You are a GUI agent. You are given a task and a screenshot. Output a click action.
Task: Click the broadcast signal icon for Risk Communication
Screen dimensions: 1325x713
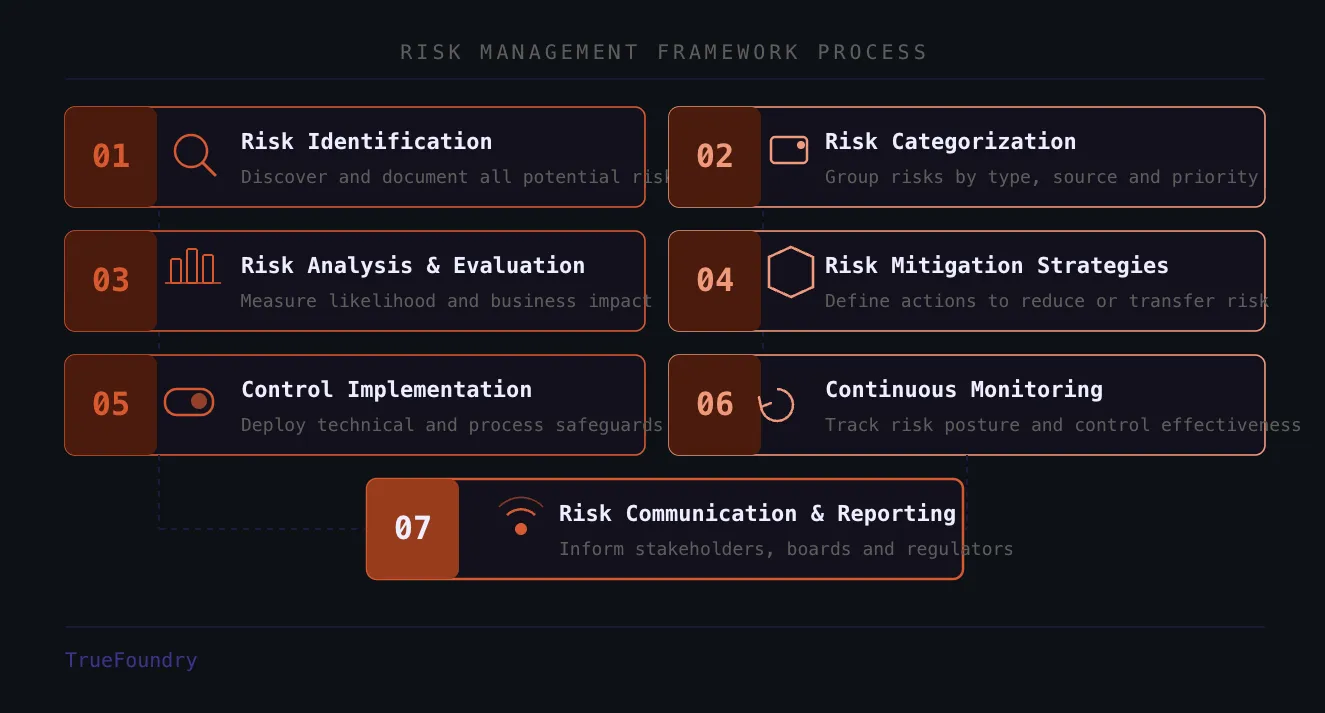point(520,516)
